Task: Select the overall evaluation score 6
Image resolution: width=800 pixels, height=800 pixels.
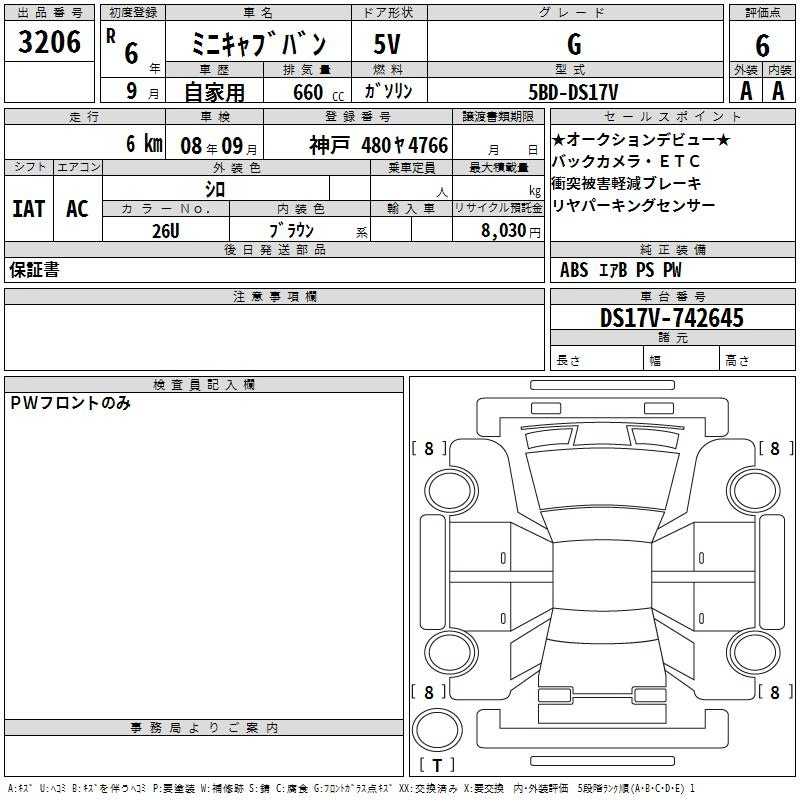Action: 762,44
